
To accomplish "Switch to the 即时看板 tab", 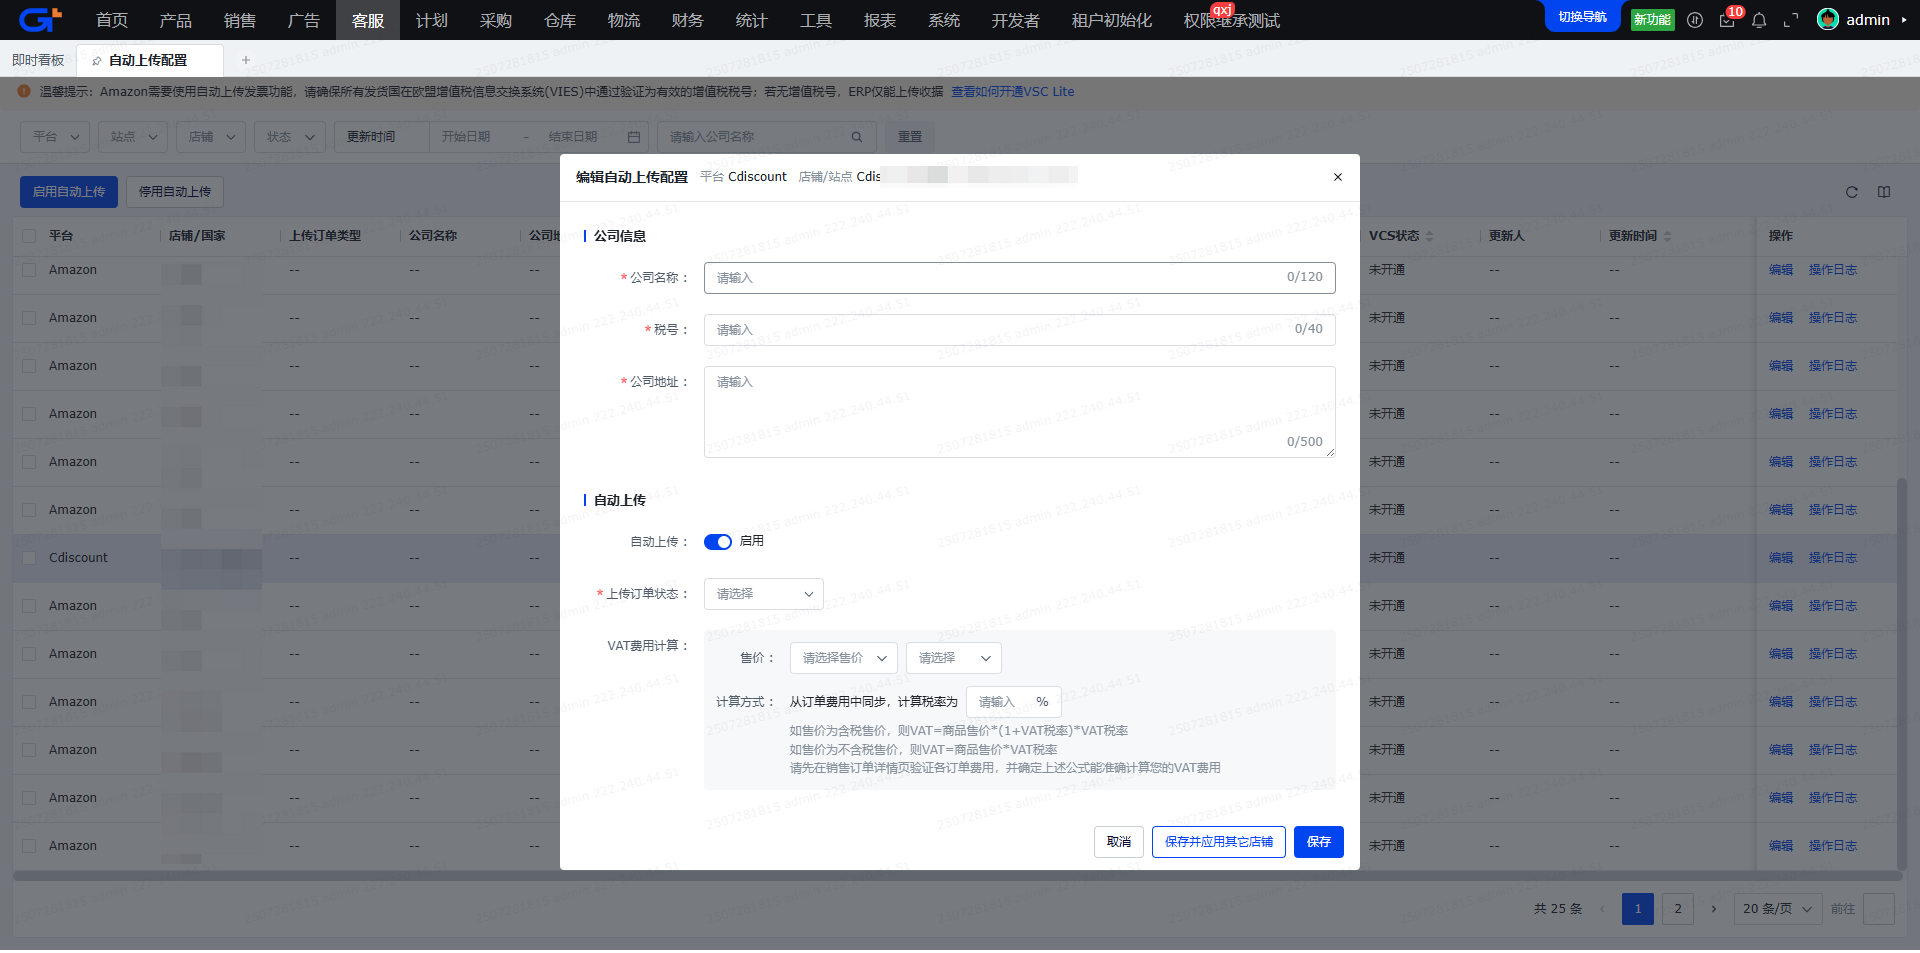I will click(38, 60).
